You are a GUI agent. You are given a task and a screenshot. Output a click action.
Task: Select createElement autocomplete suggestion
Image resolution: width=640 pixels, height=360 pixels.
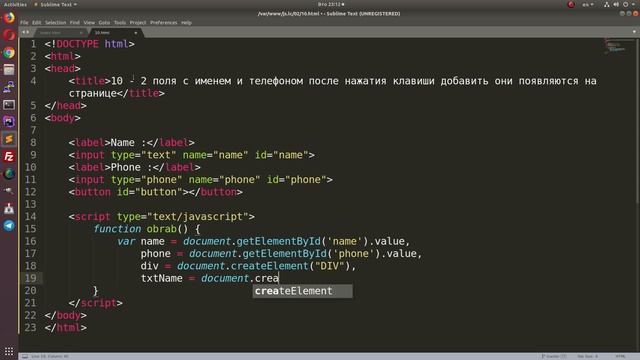[x=302, y=291]
